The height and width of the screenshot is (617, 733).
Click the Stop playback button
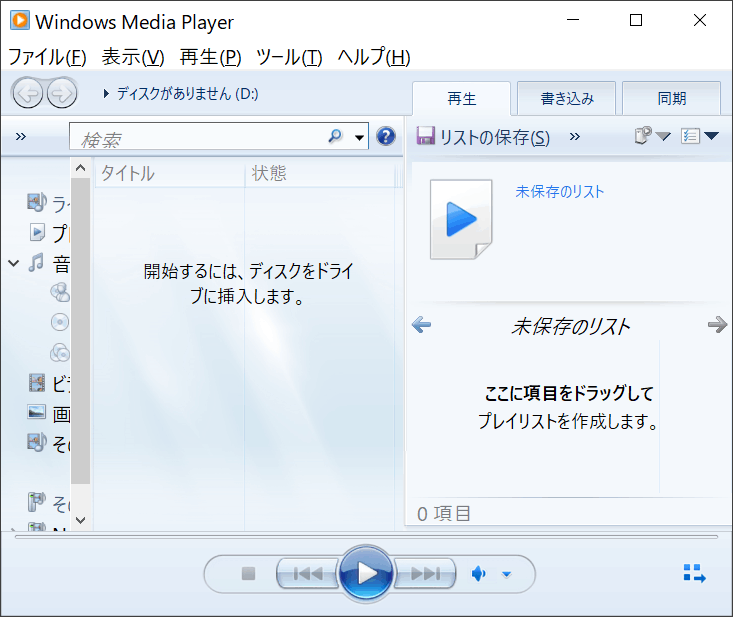[248, 573]
